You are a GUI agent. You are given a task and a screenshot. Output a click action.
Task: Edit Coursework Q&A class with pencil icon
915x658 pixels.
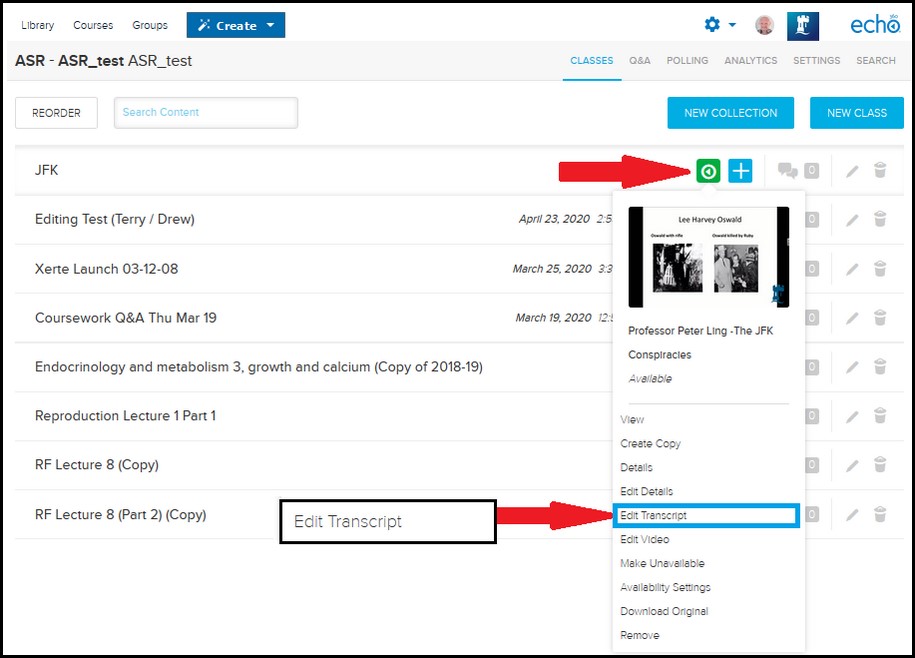tap(851, 318)
